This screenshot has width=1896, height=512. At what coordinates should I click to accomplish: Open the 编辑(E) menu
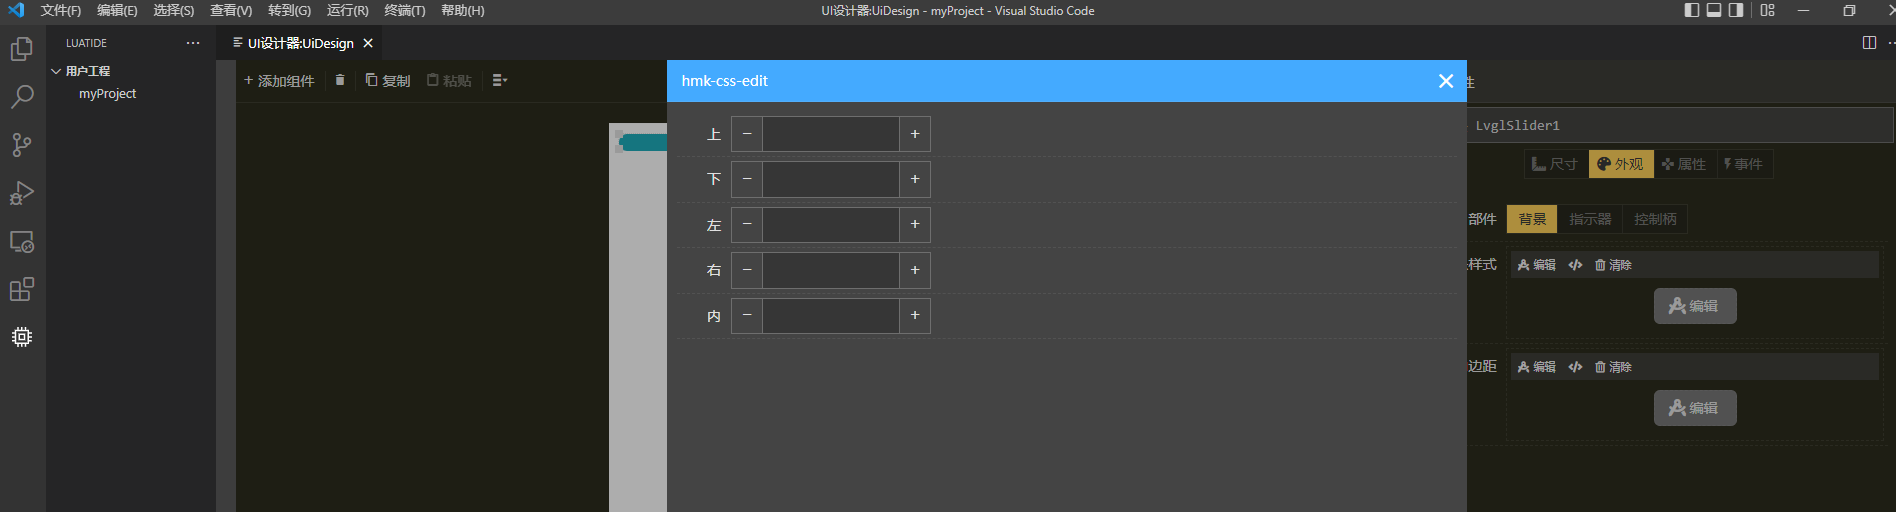(117, 10)
